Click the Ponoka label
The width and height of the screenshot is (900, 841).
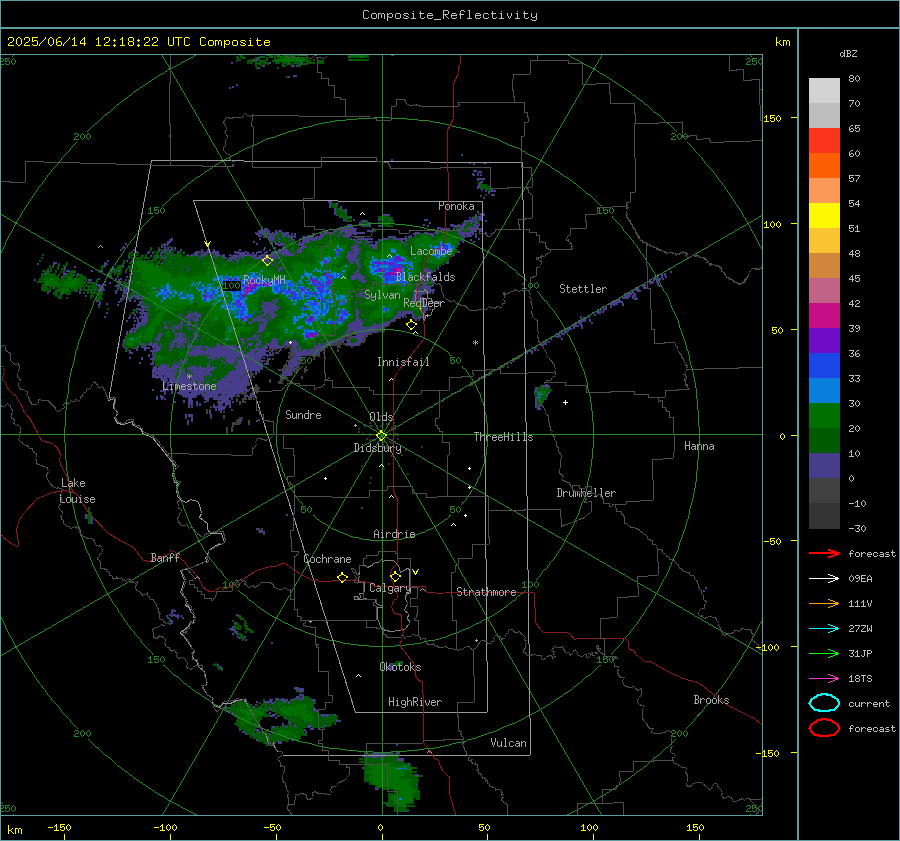click(456, 206)
